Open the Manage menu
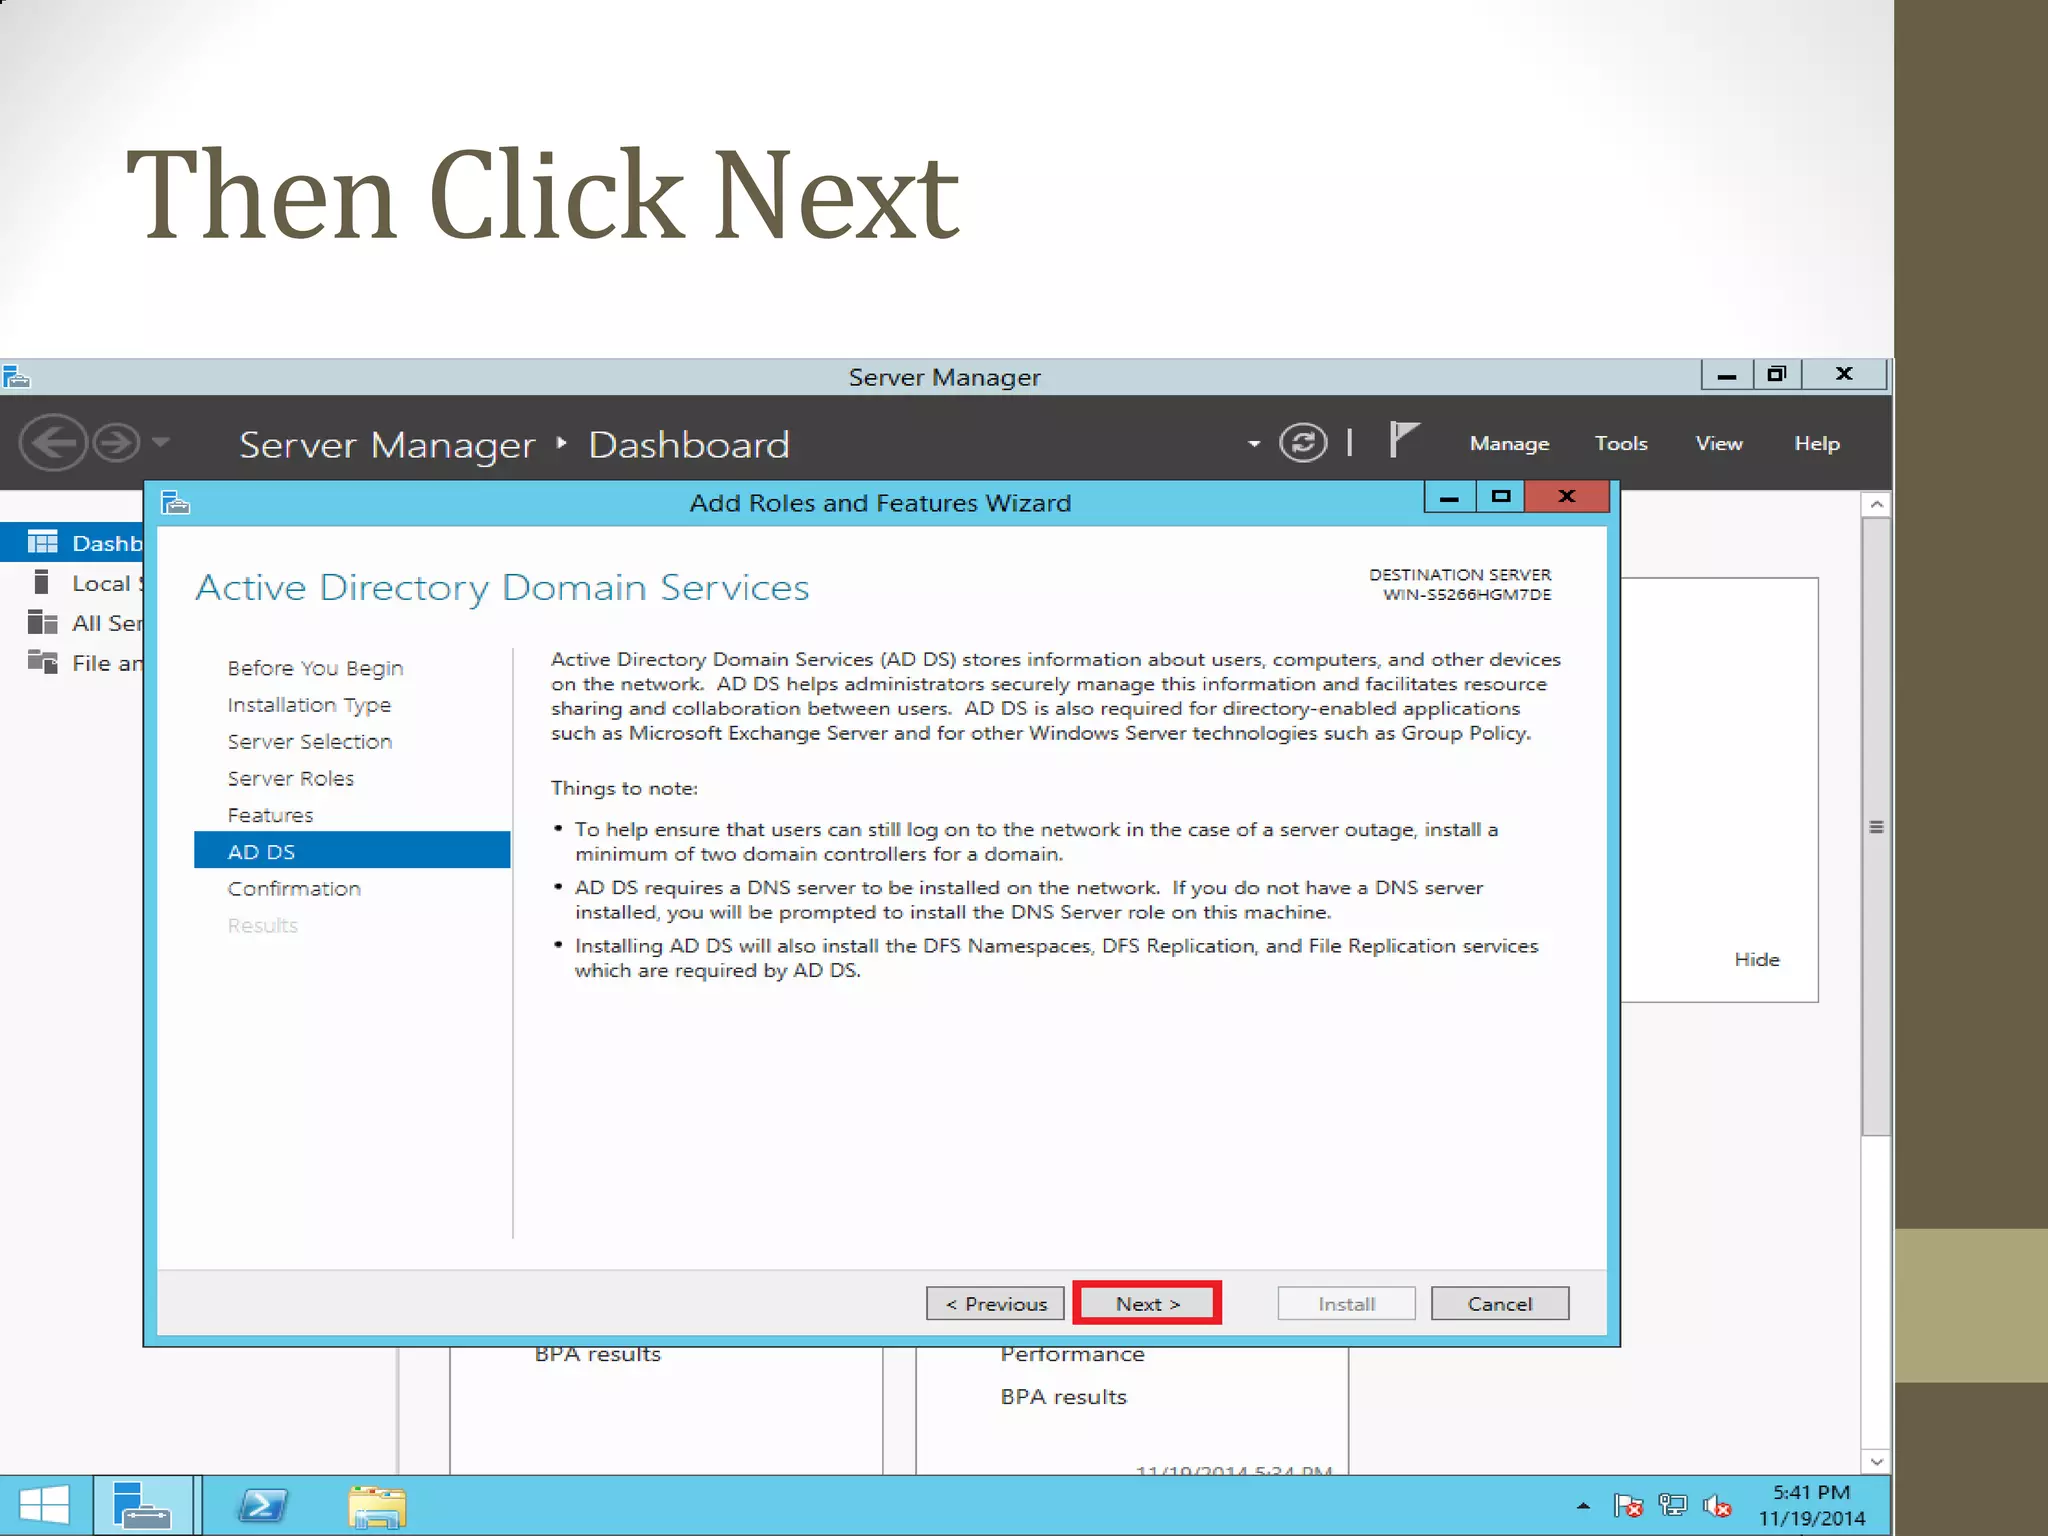Image resolution: width=2048 pixels, height=1536 pixels. tap(1509, 443)
